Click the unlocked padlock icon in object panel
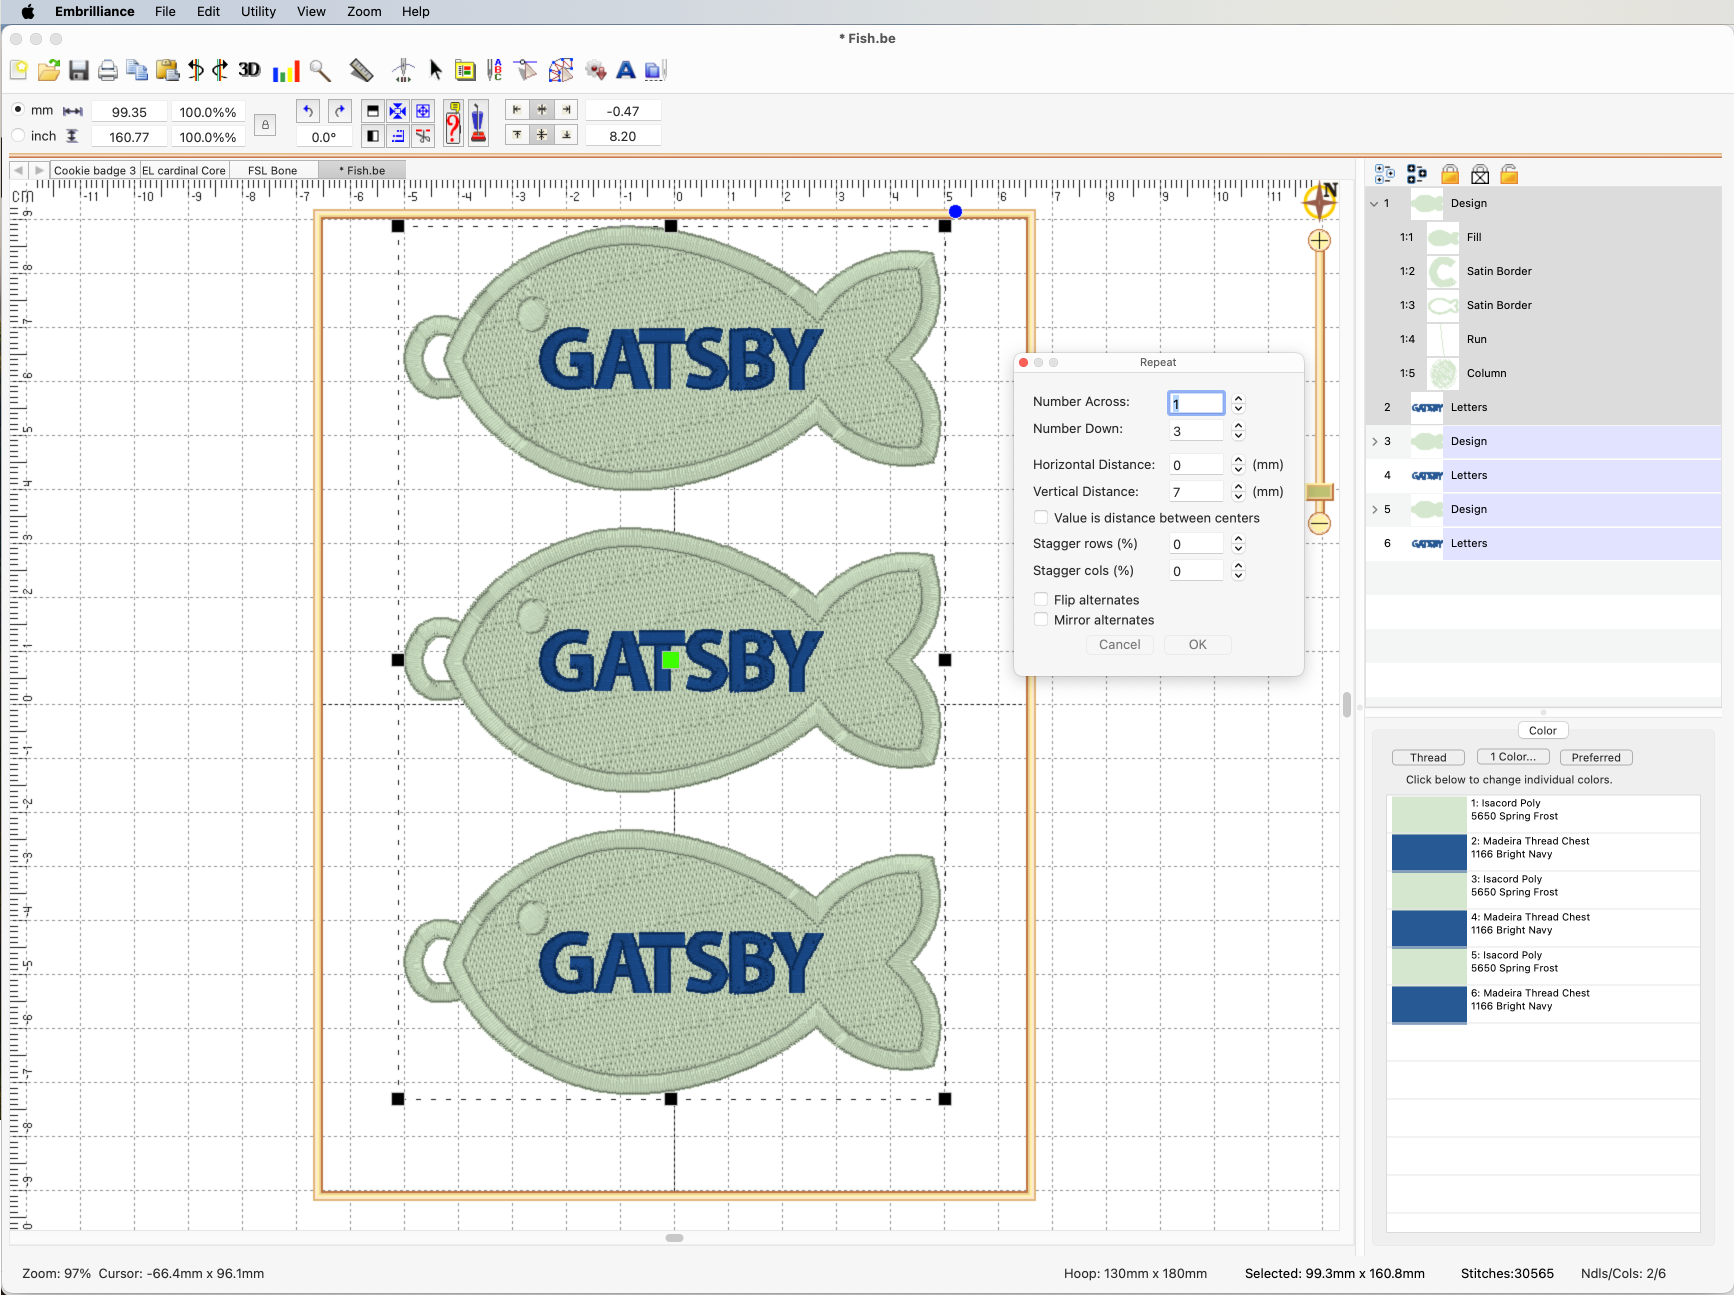 coord(1509,175)
